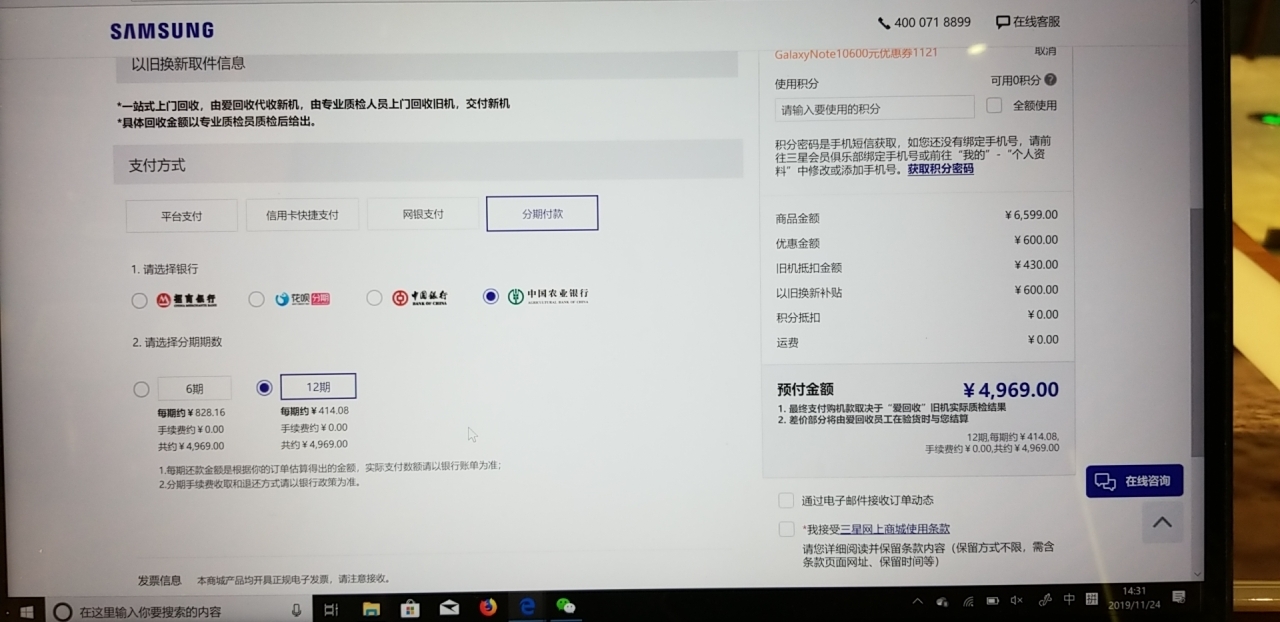
Task: Click the phone number 400 071 8899
Action: point(932,23)
